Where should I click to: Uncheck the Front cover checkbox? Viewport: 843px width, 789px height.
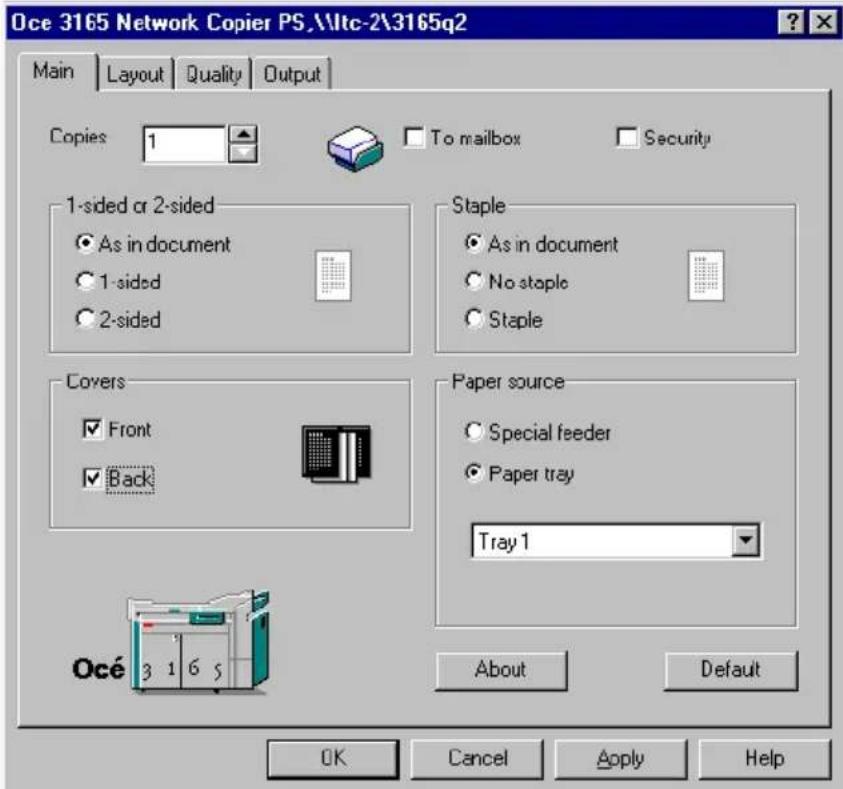tap(92, 429)
